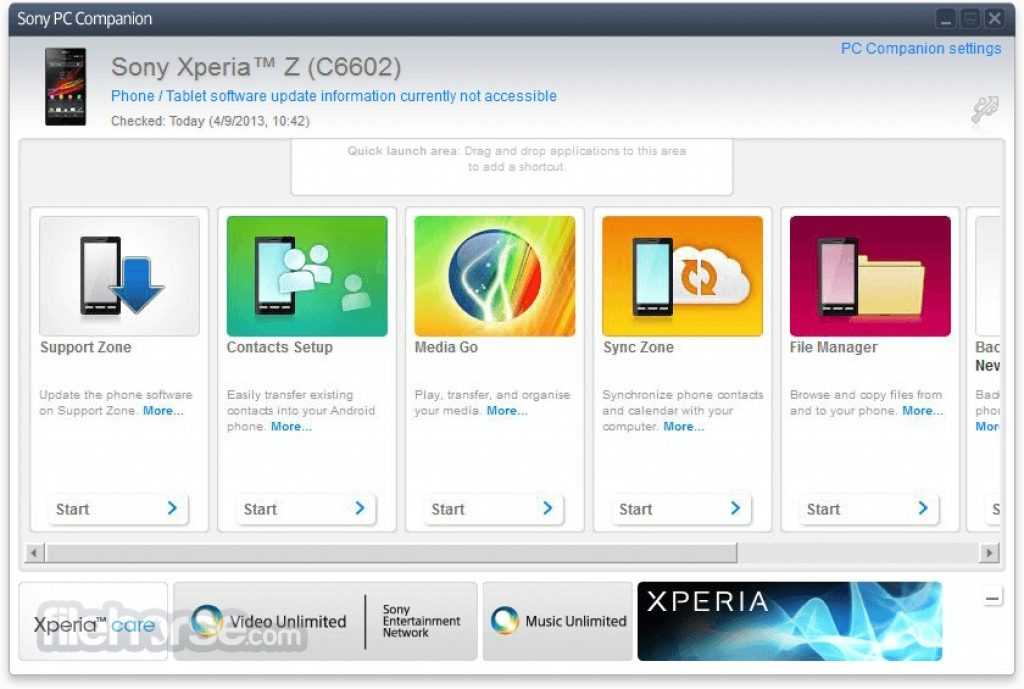Click the software update information link
This screenshot has height=689, width=1024.
[334, 96]
